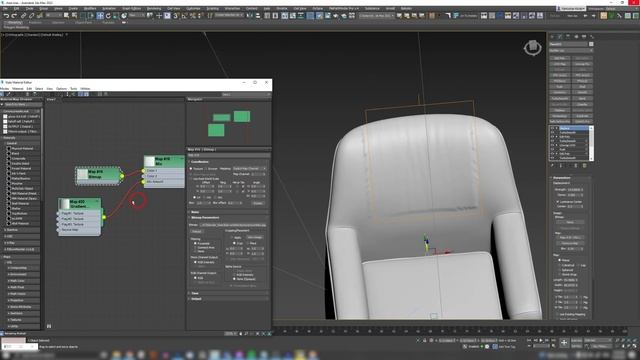Open the Modifier List dropdown
The image size is (640, 360).
(x=571, y=51)
